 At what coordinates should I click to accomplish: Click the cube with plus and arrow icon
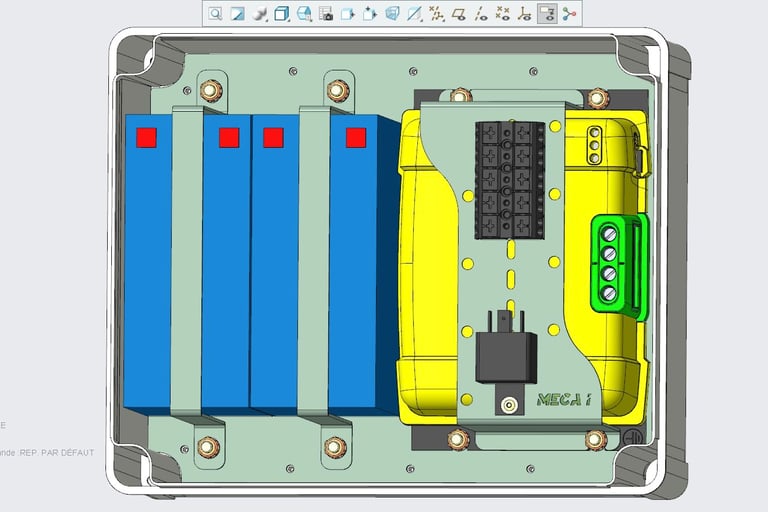click(x=370, y=14)
